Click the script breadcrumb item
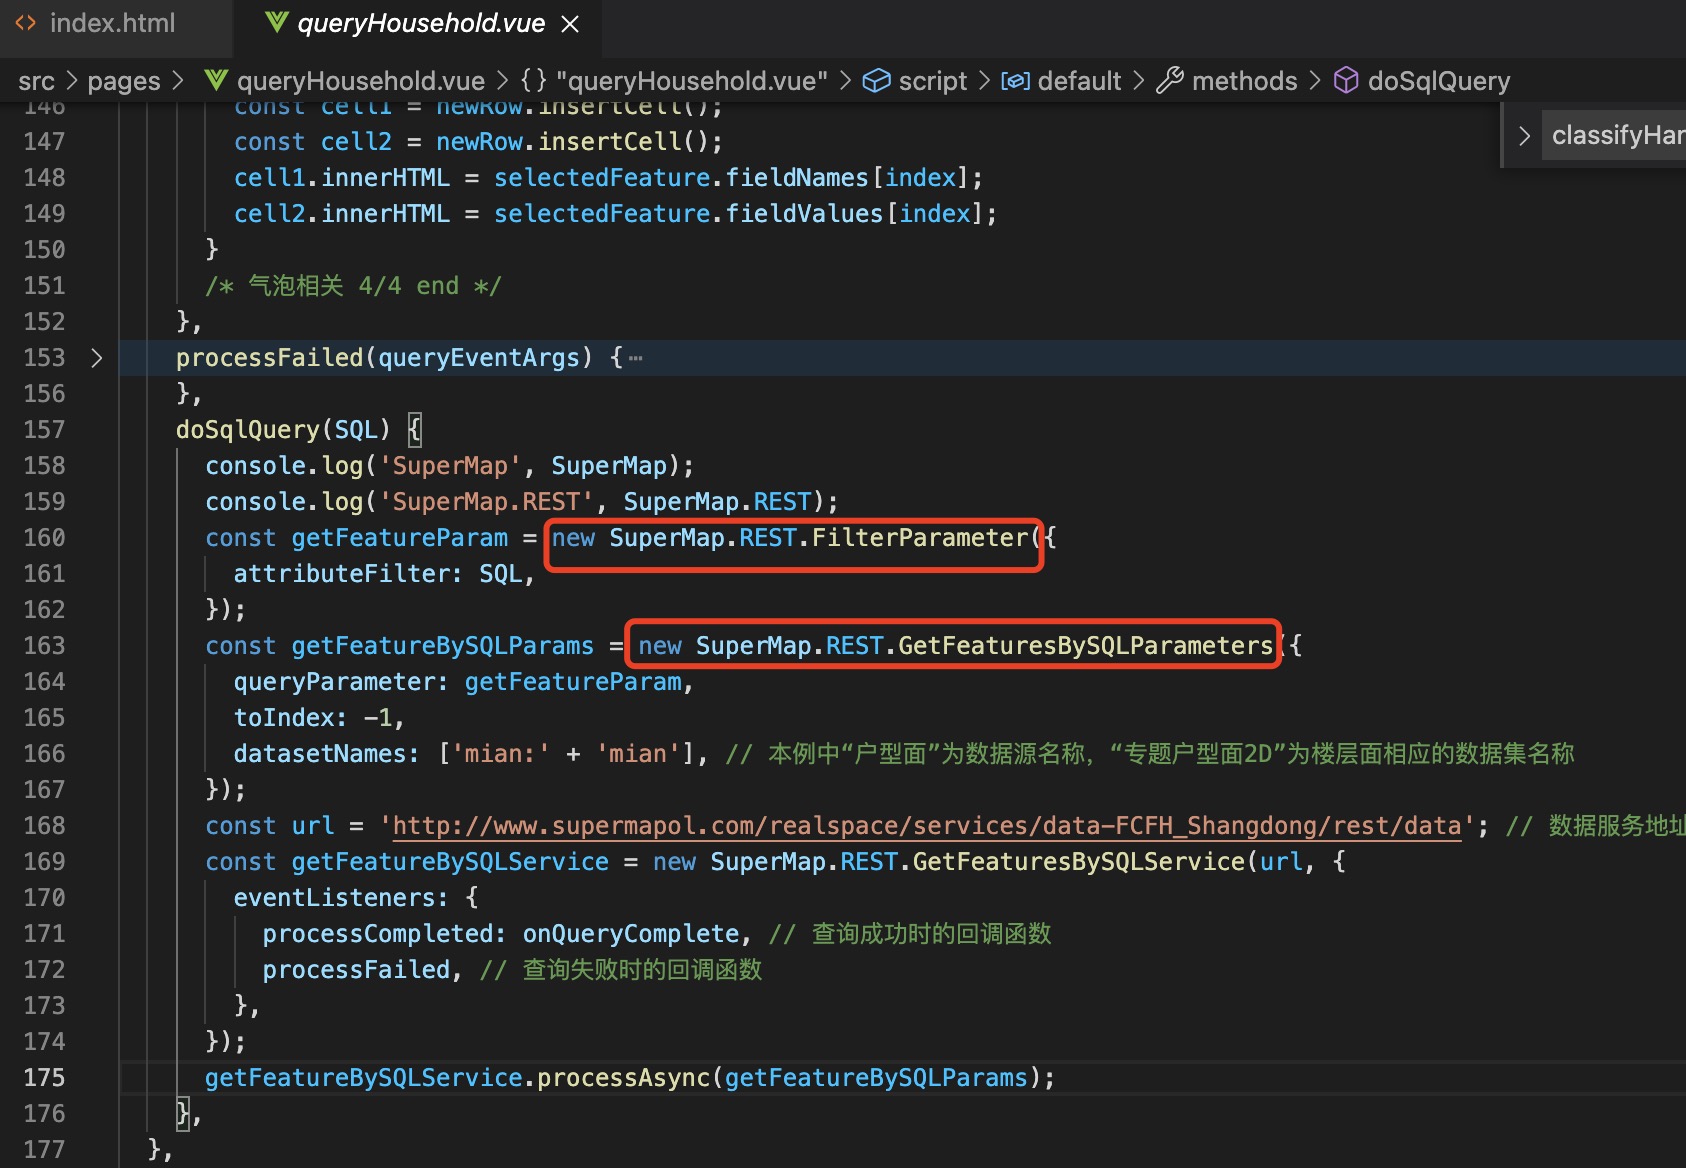 tap(933, 81)
